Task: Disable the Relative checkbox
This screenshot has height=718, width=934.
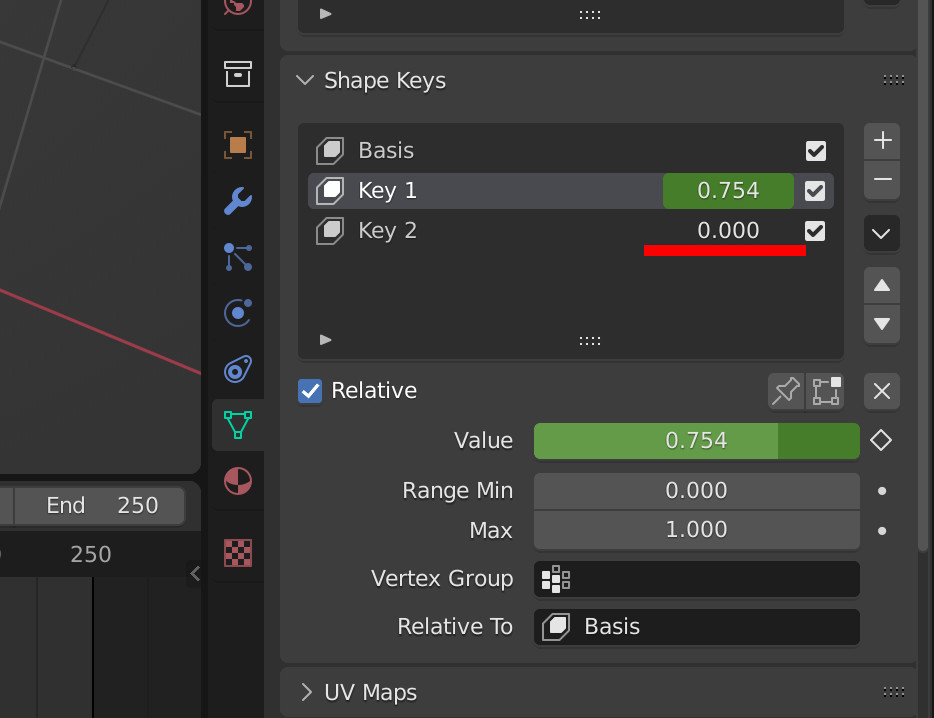Action: tap(310, 391)
